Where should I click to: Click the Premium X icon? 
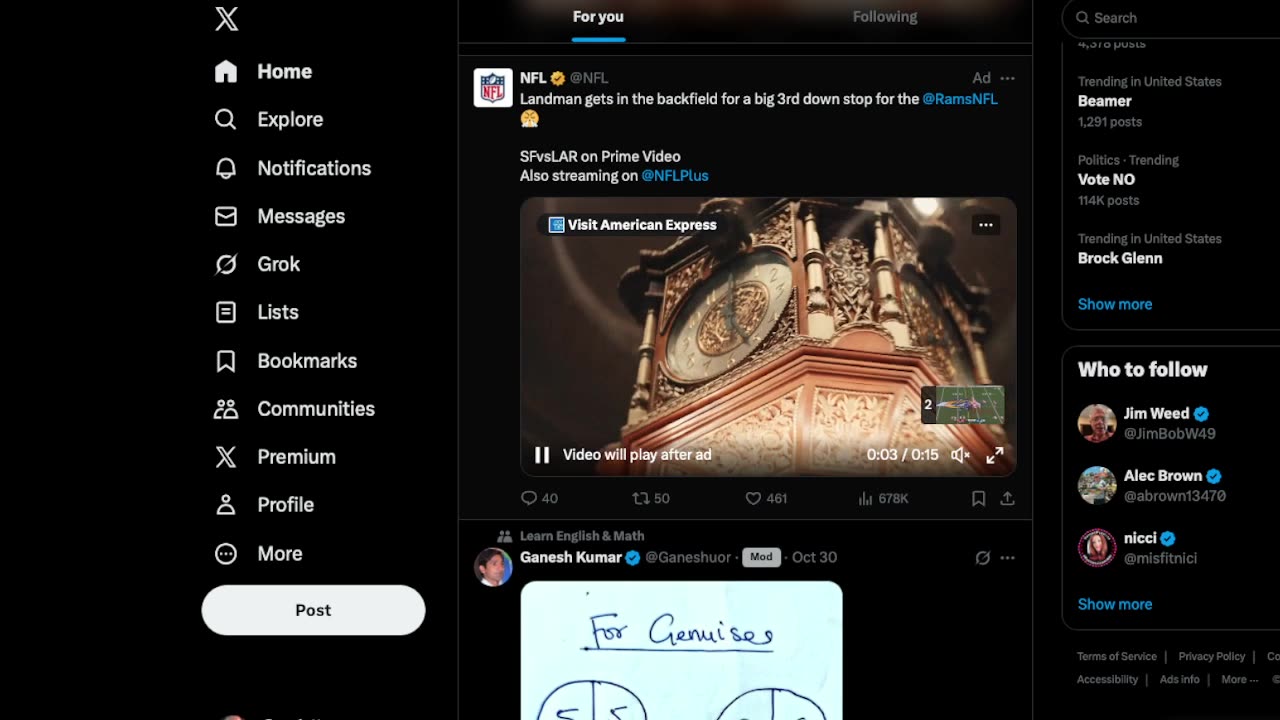[226, 457]
